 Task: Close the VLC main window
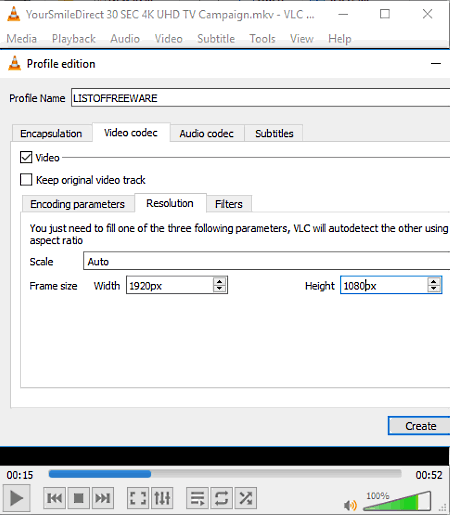point(427,14)
